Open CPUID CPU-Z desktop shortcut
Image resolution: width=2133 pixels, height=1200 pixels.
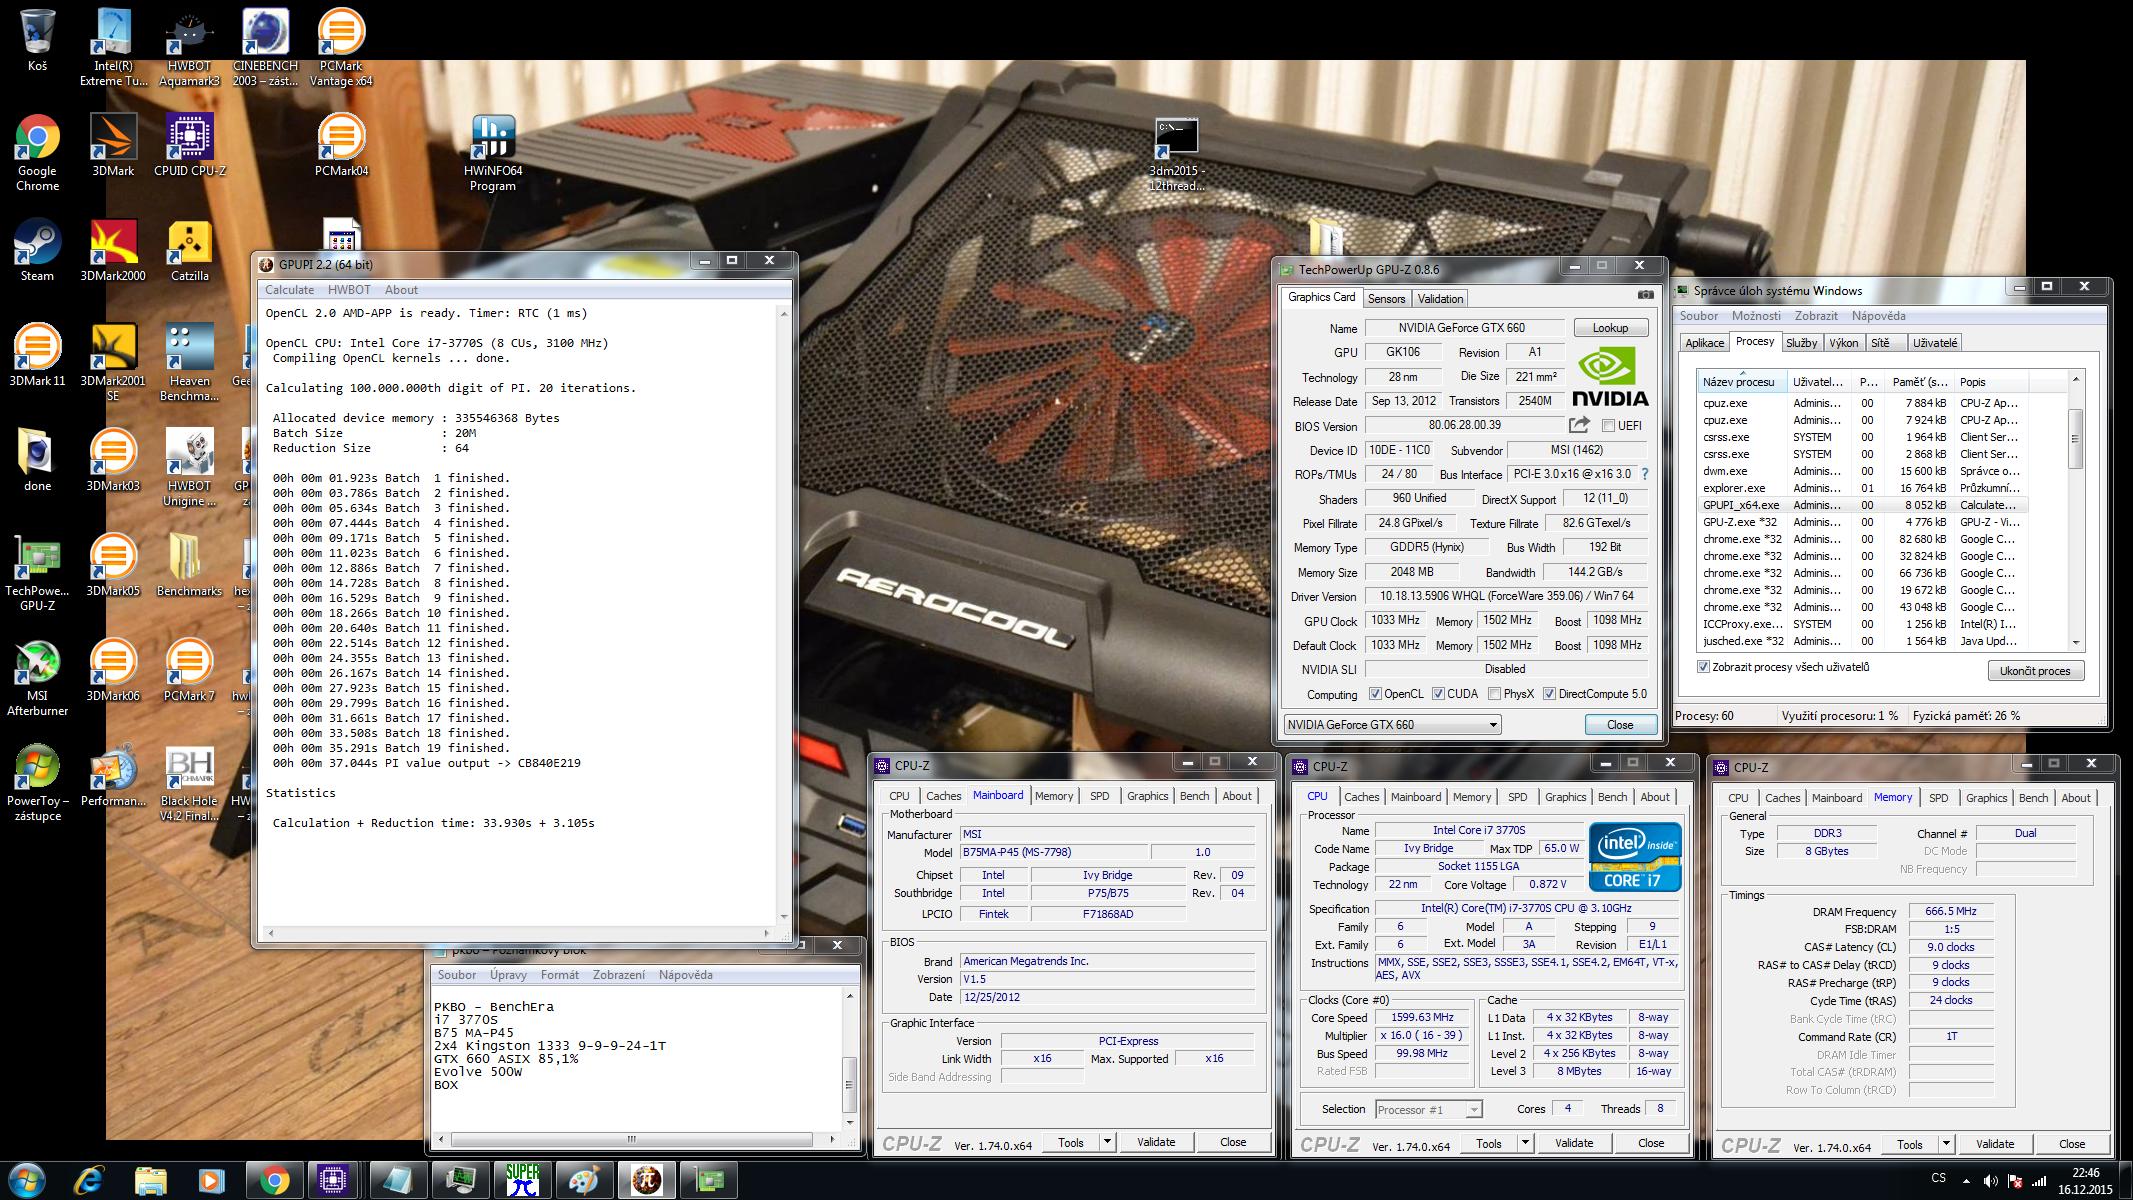[x=189, y=145]
